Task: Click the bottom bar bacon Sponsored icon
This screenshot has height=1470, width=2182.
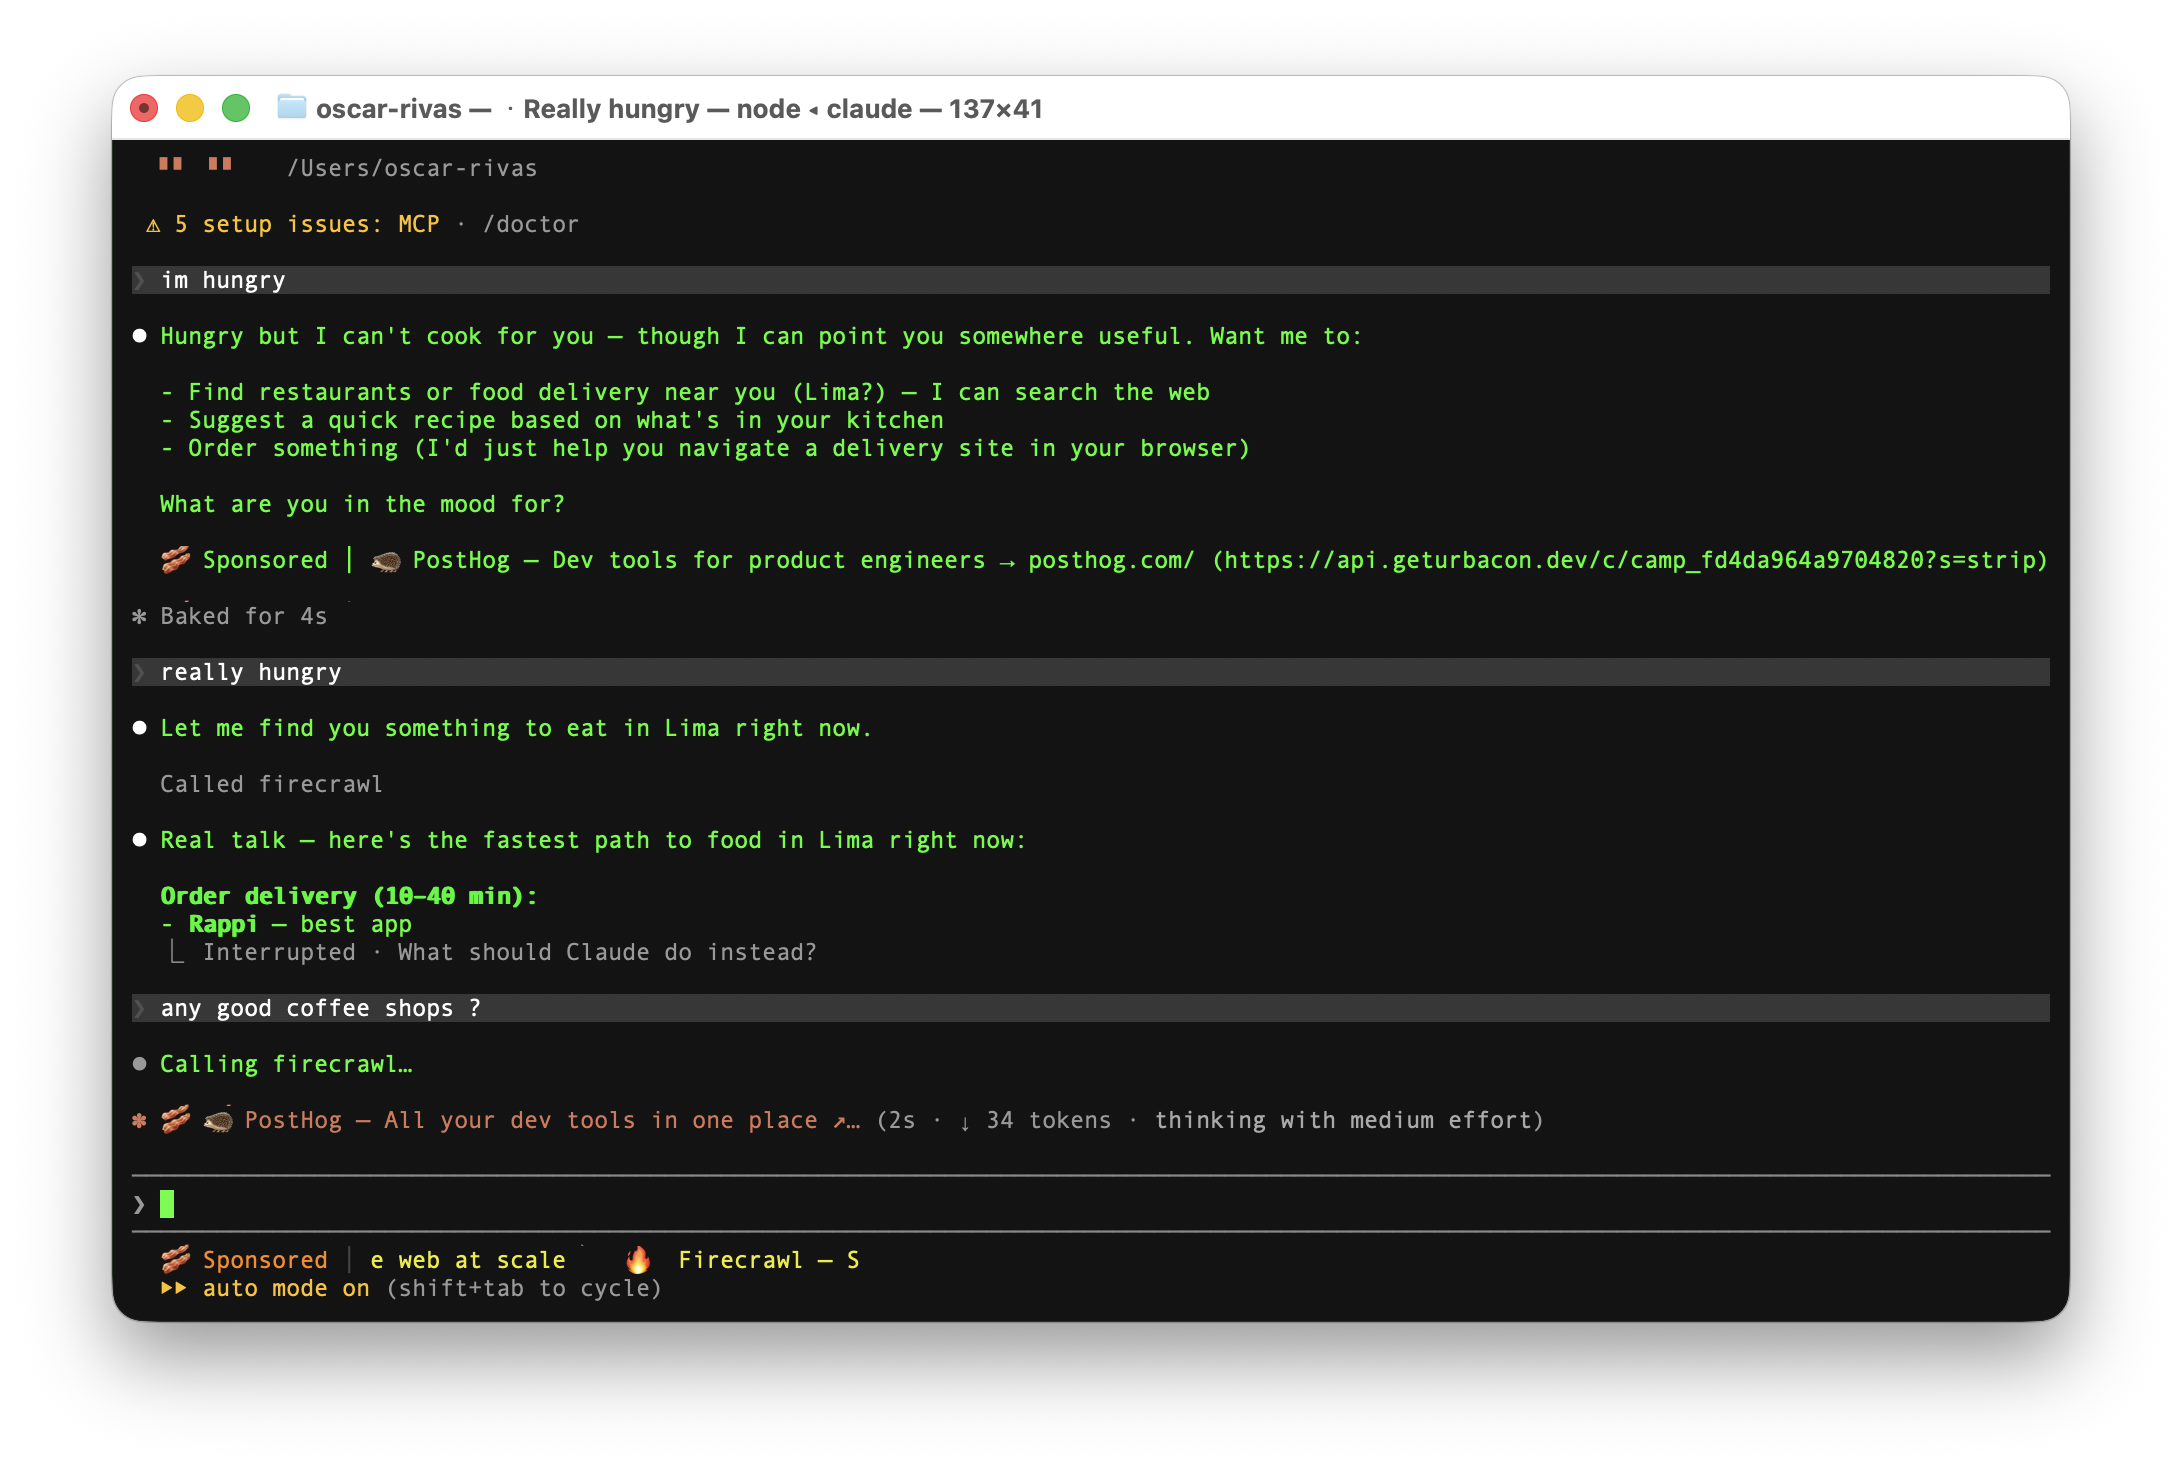Action: (176, 1260)
